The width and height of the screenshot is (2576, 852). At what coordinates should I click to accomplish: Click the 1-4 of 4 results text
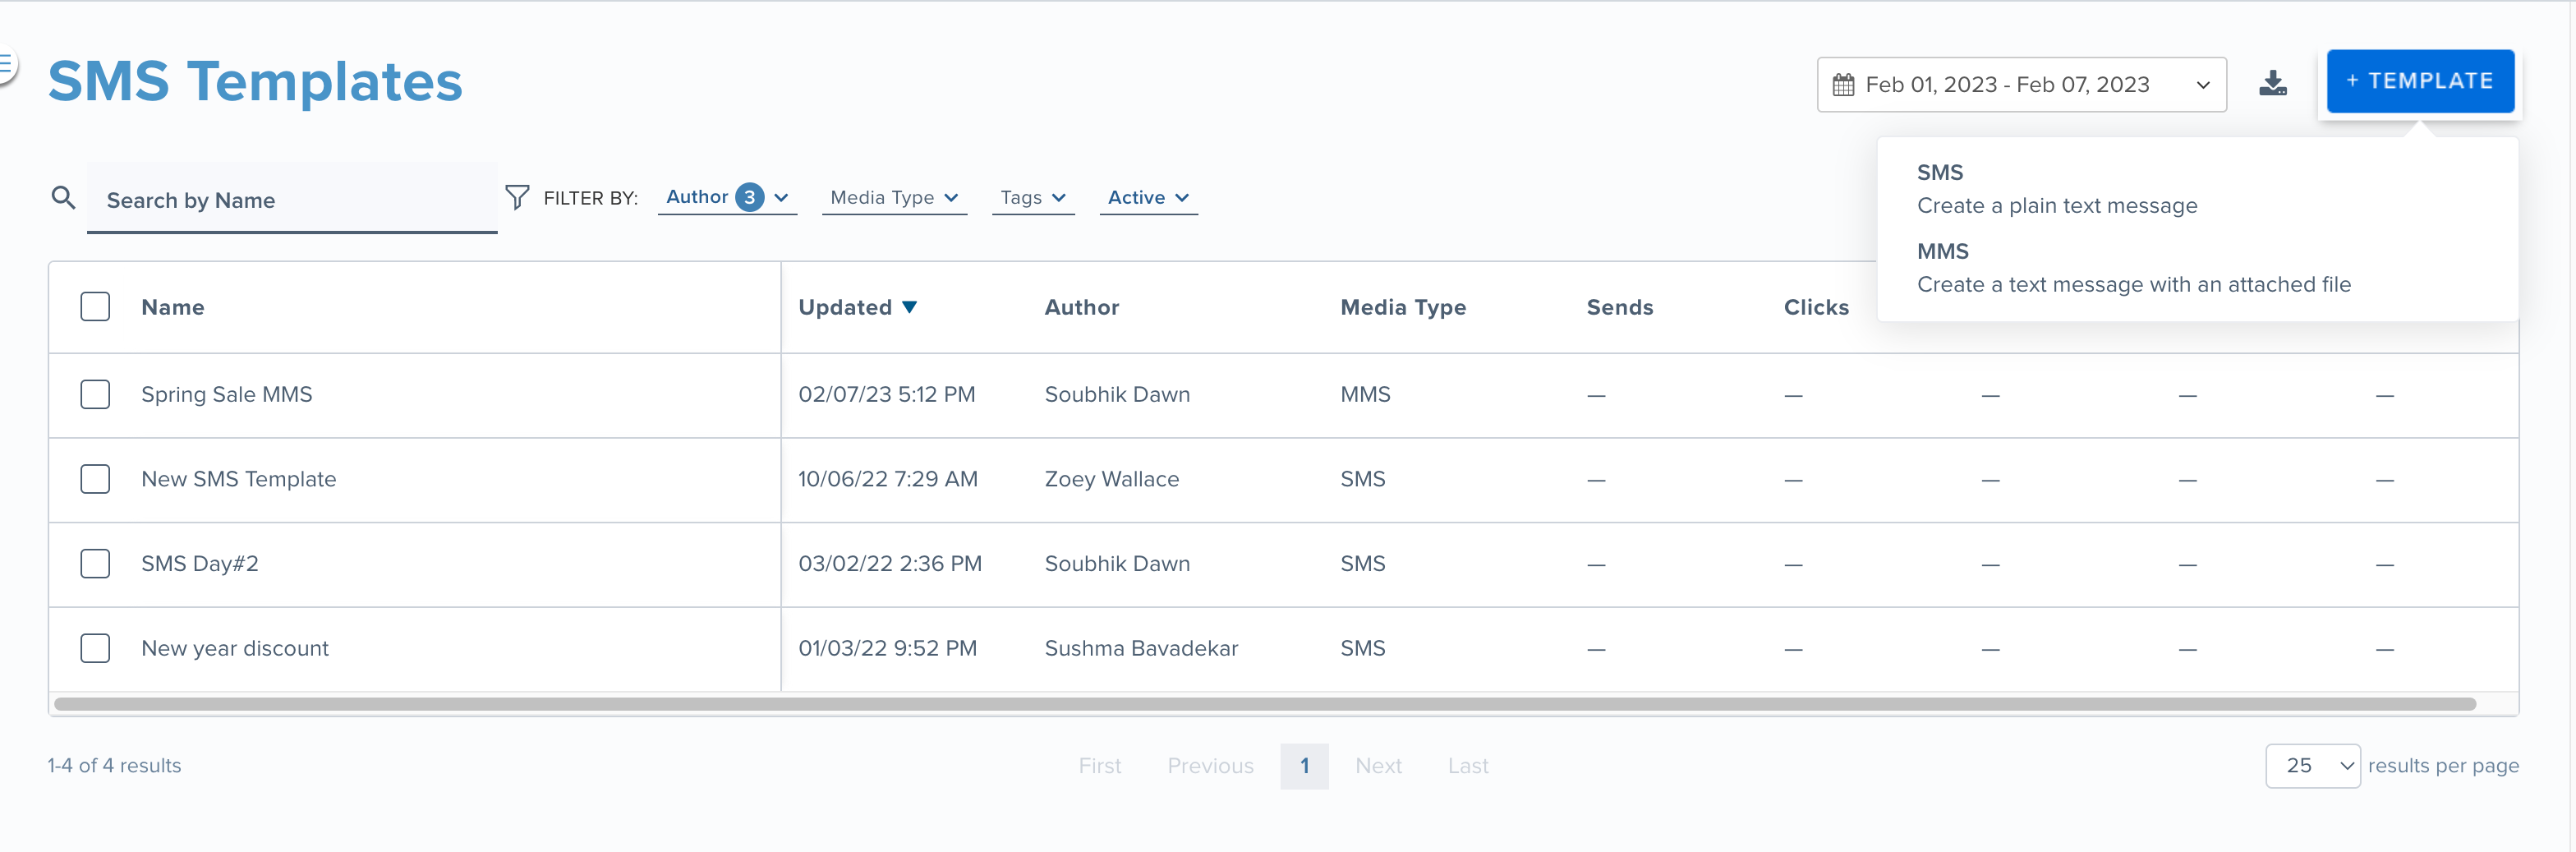(x=114, y=766)
